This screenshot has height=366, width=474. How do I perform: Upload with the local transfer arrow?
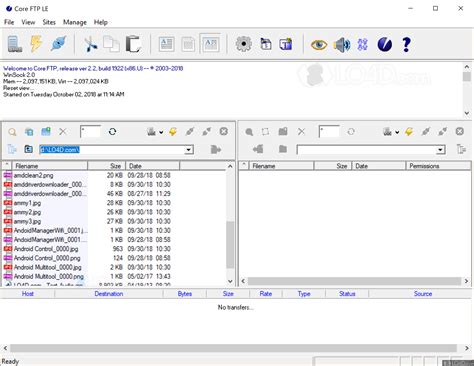click(x=216, y=149)
